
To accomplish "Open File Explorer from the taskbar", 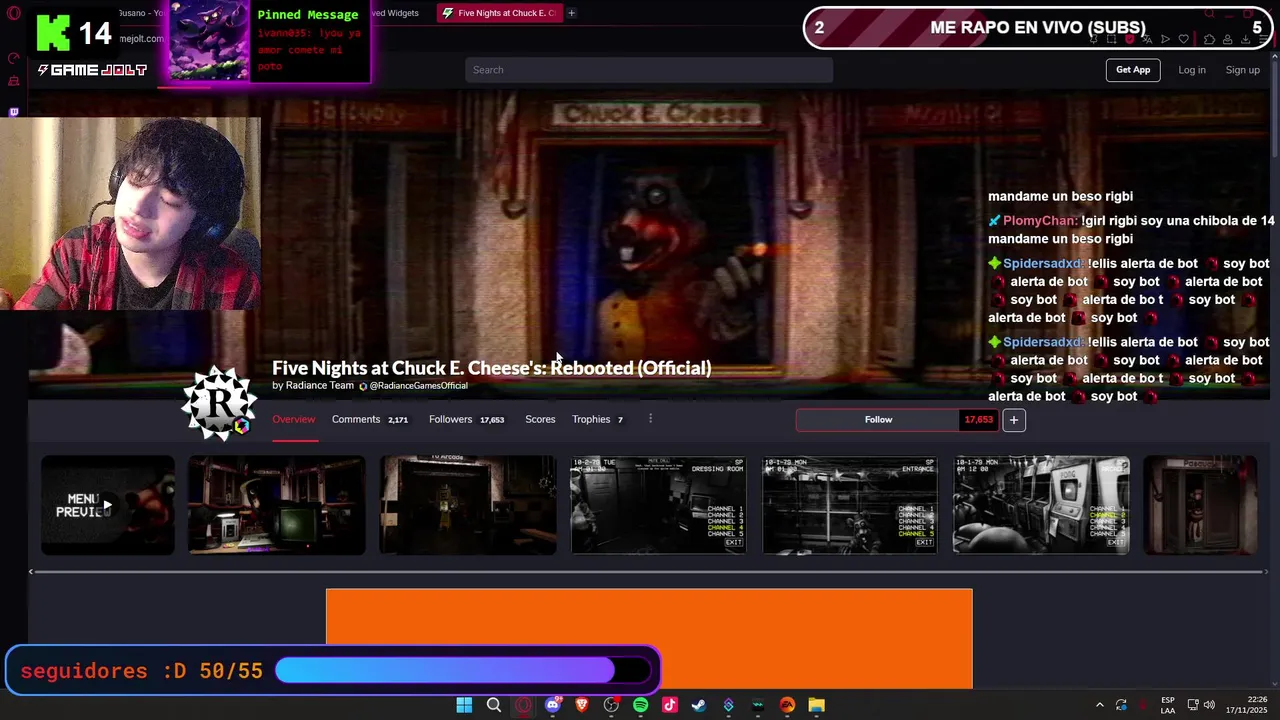I will point(817,705).
